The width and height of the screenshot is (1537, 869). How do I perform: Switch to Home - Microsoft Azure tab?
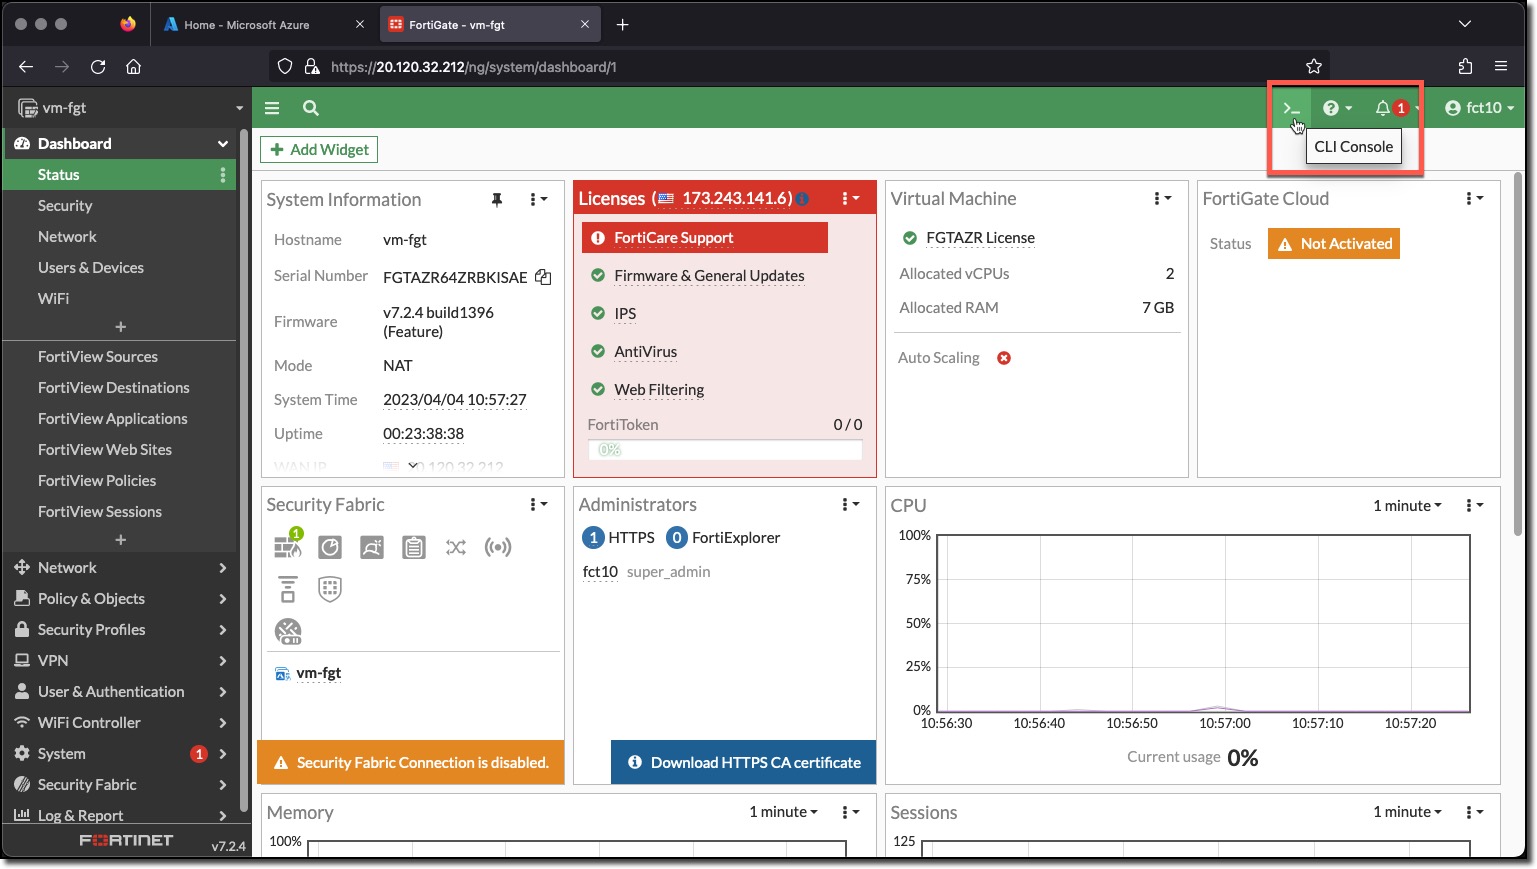263,24
